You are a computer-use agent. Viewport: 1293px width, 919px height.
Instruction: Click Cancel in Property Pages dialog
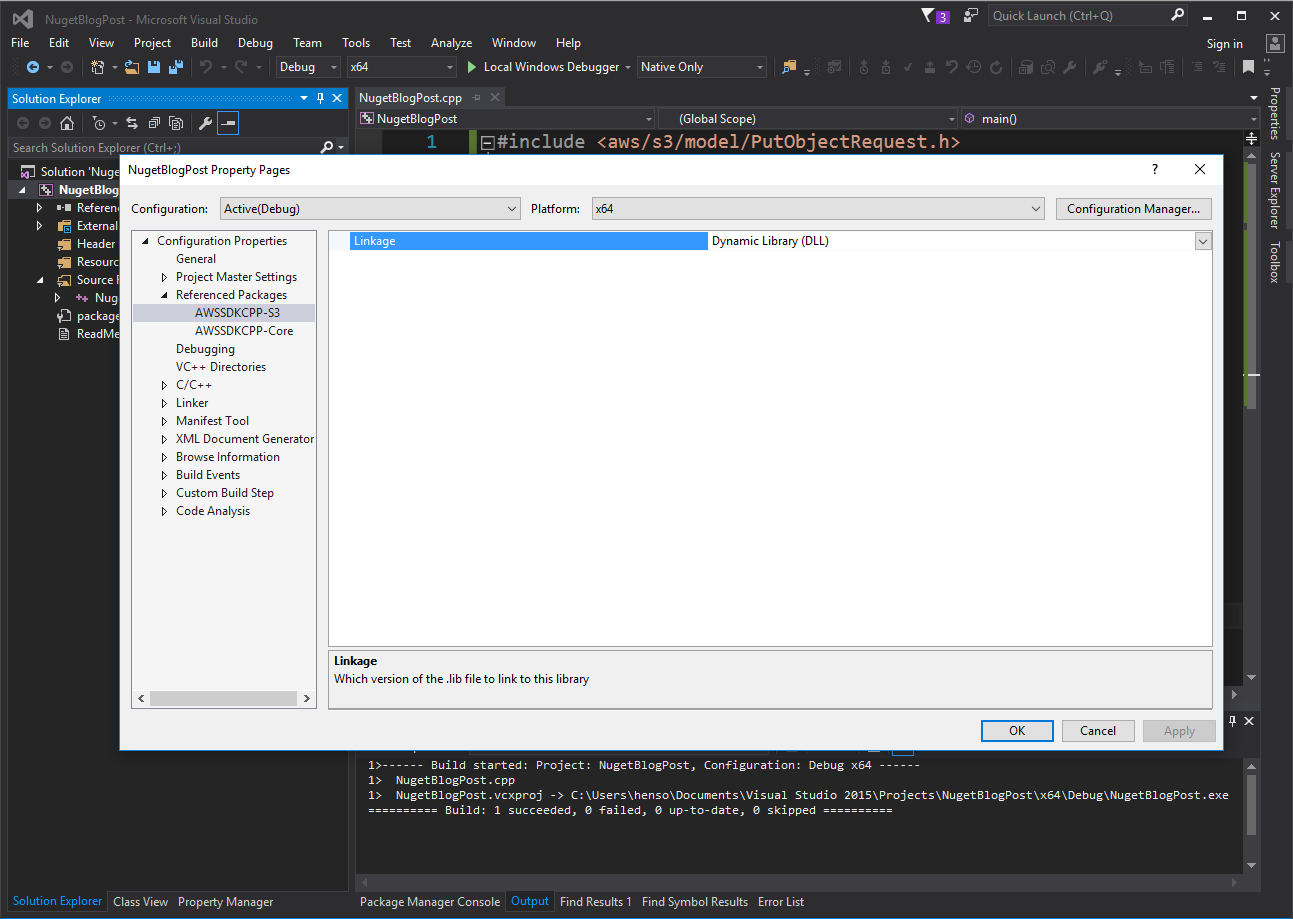[x=1098, y=731]
